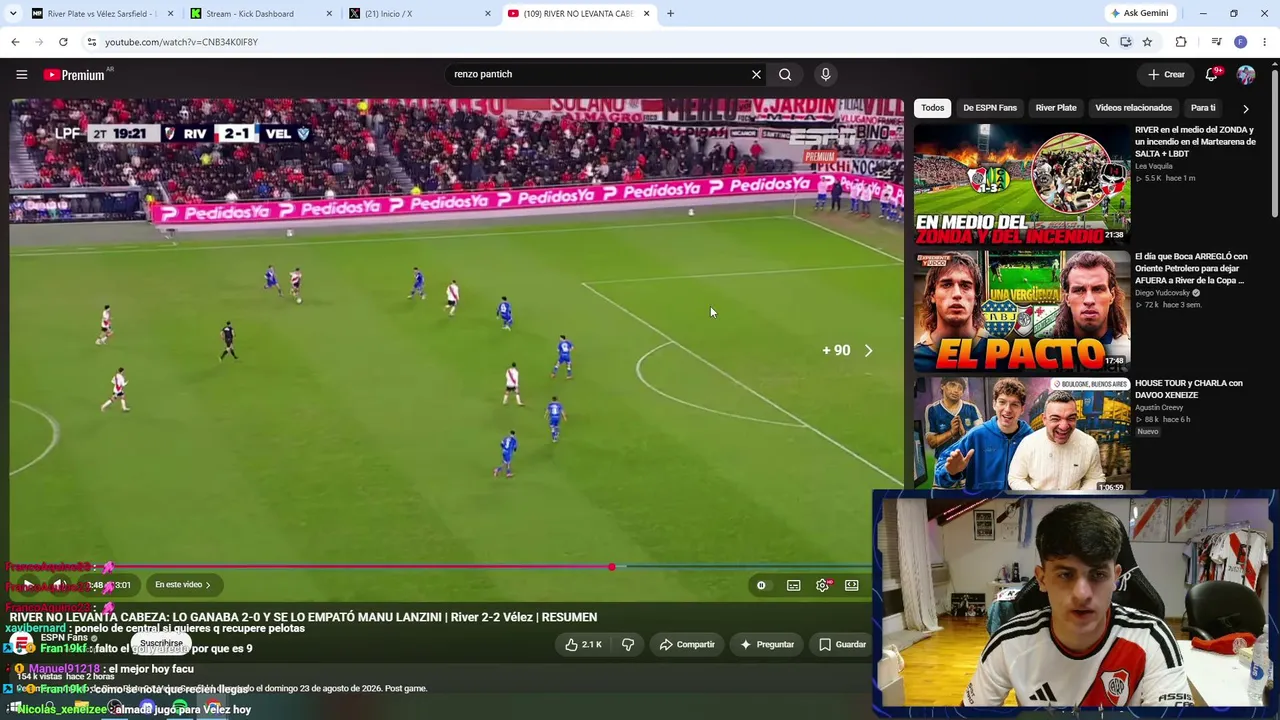Open YouTube notifications bell

(x=1212, y=74)
